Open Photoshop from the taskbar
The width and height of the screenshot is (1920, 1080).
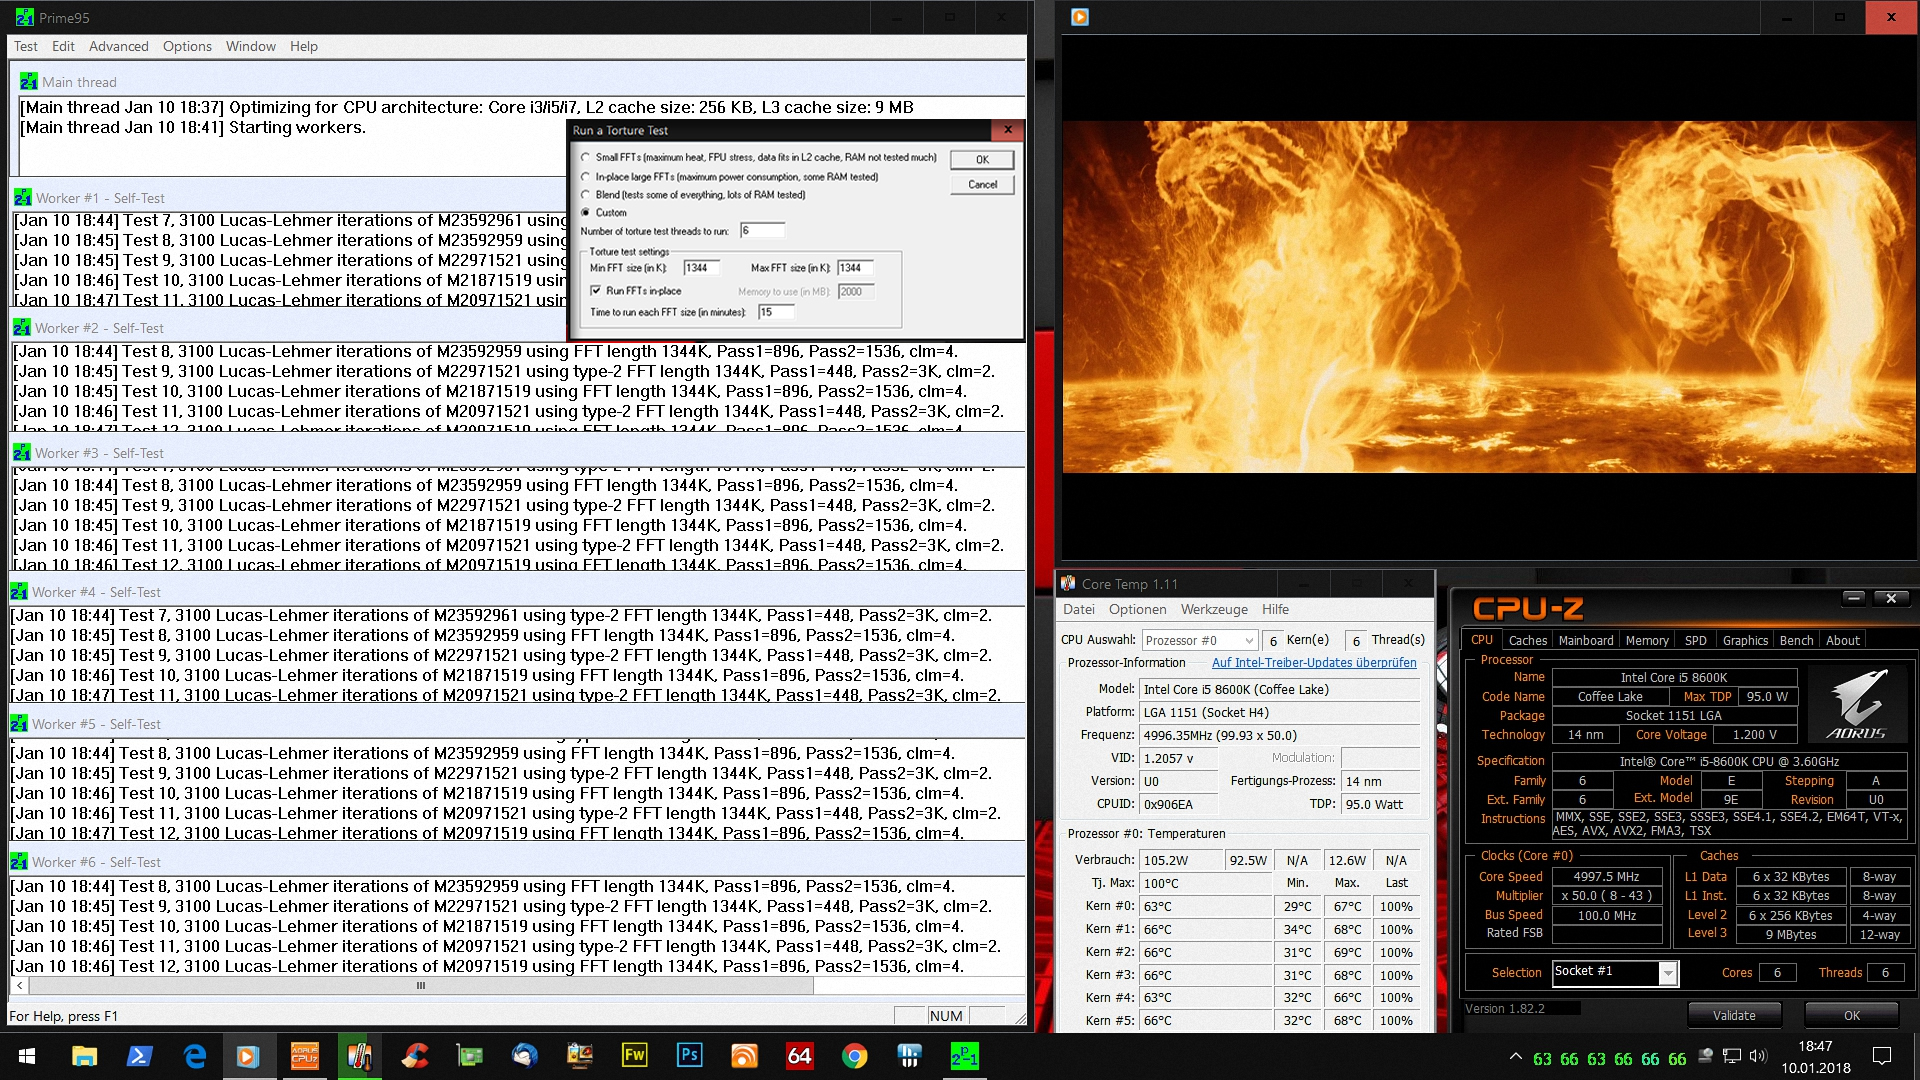tap(689, 1056)
